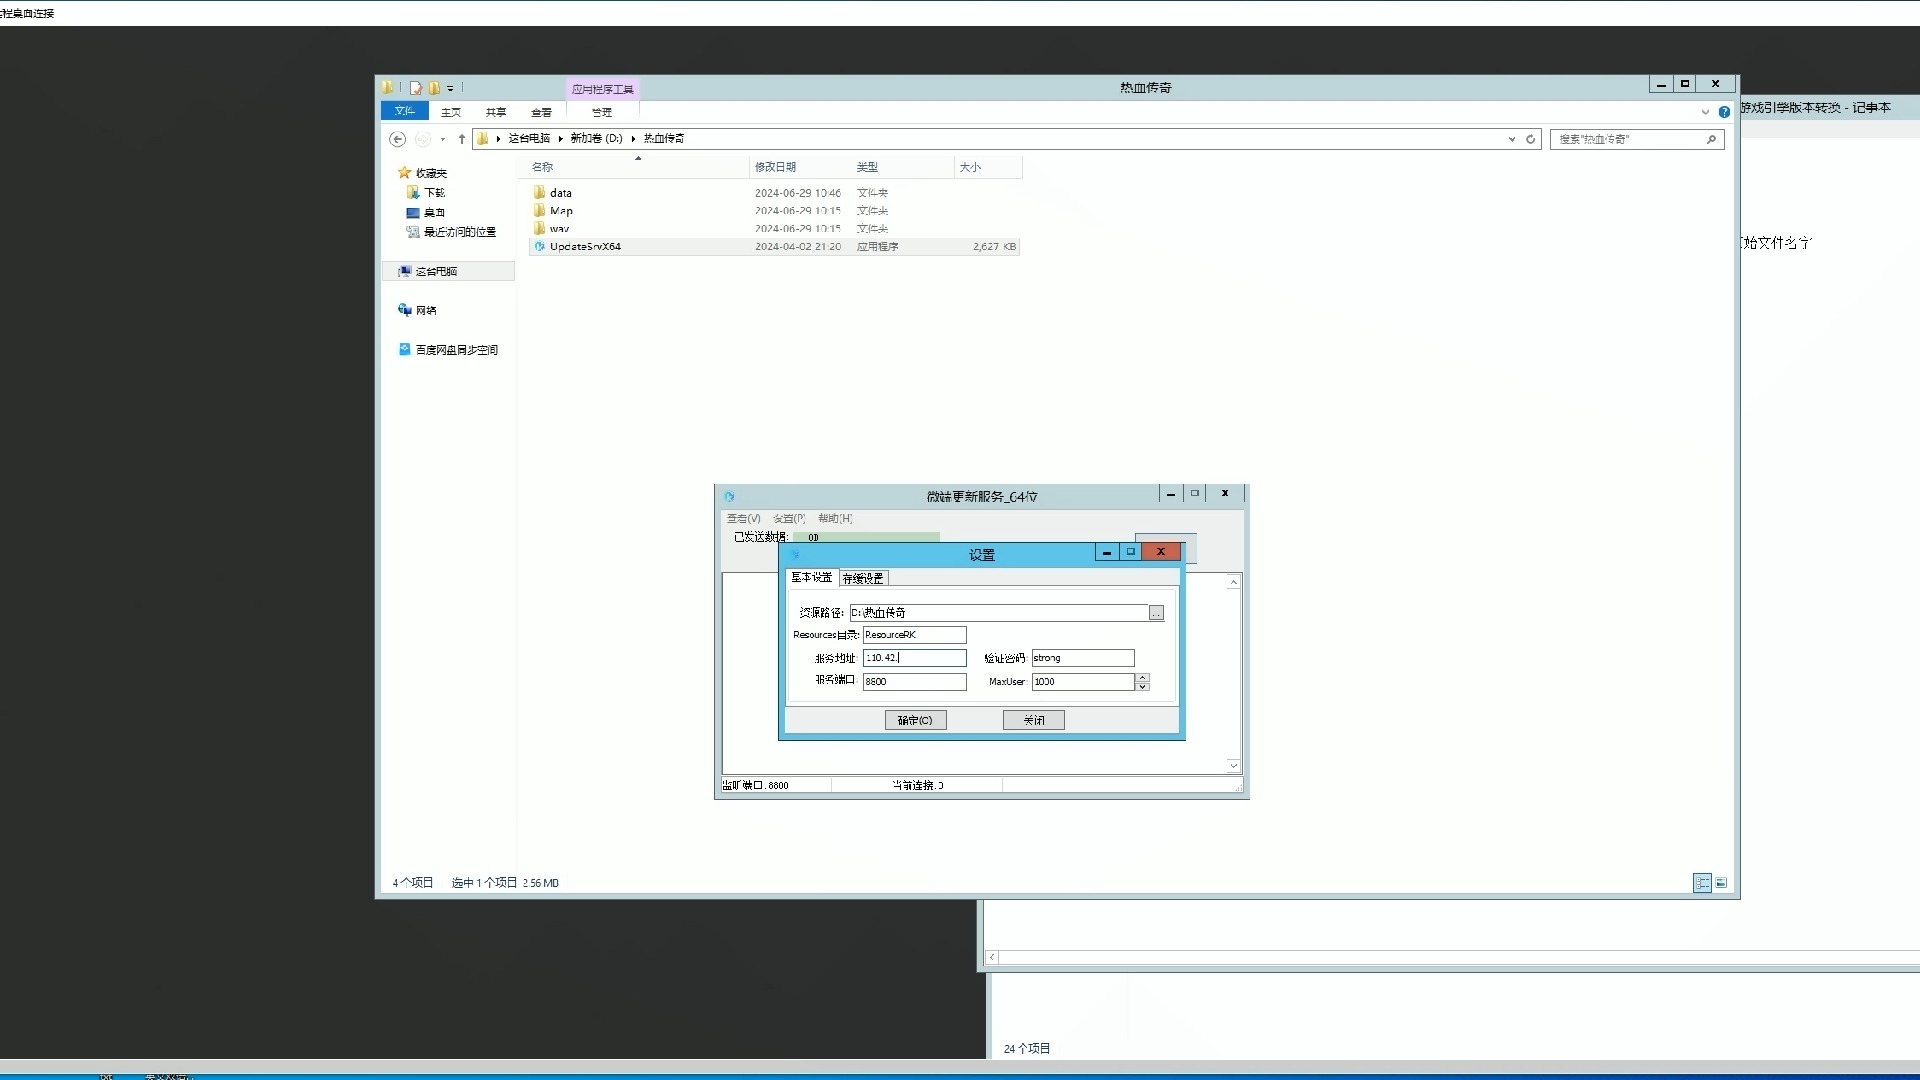Image resolution: width=1920 pixels, height=1080 pixels.
Task: Click the 关闭 button in settings dialog
Action: 1033,720
